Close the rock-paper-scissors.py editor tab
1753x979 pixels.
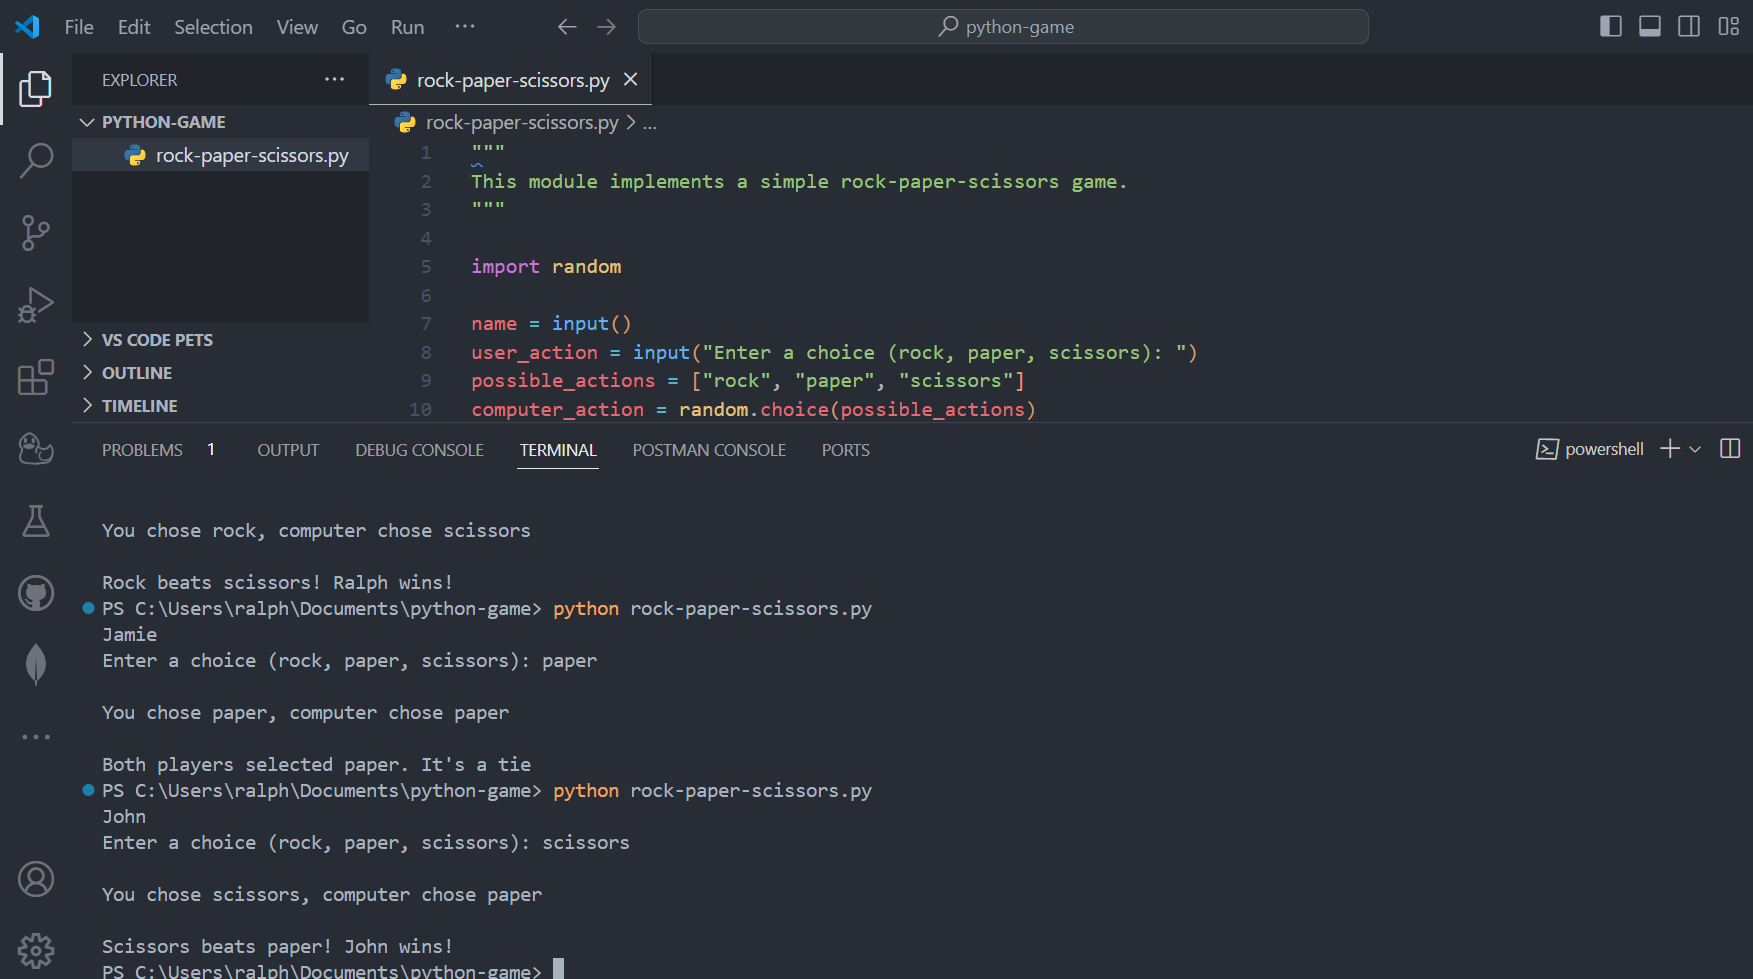[x=630, y=79]
